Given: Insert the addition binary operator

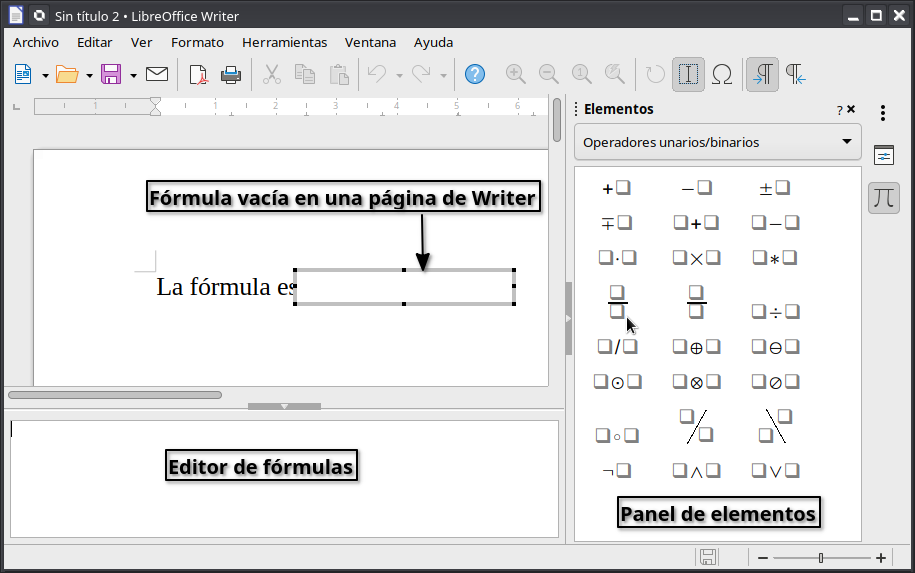Looking at the screenshot, I should click(x=696, y=223).
